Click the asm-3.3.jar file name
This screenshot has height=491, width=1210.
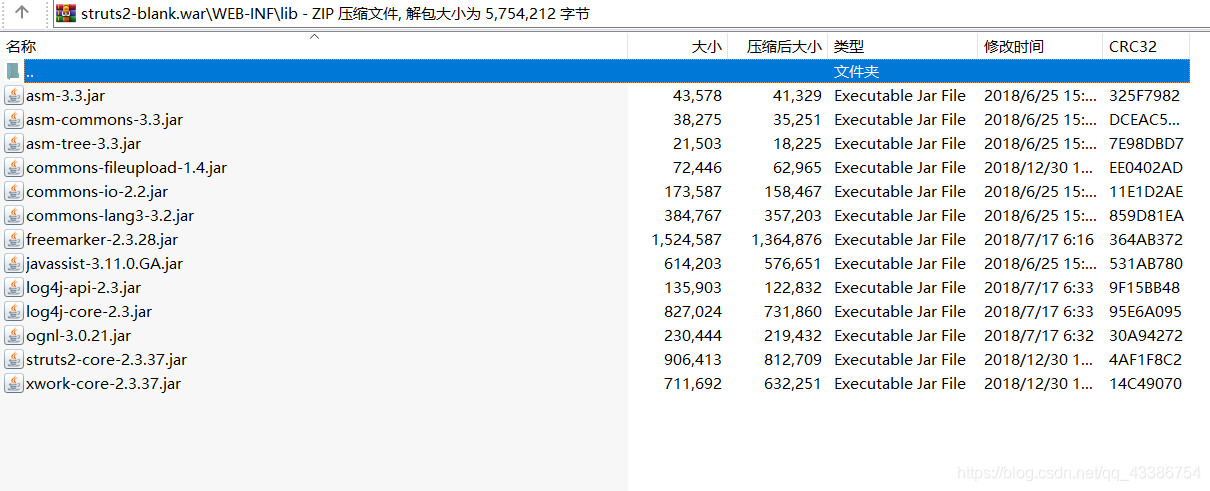pyautogui.click(x=65, y=96)
